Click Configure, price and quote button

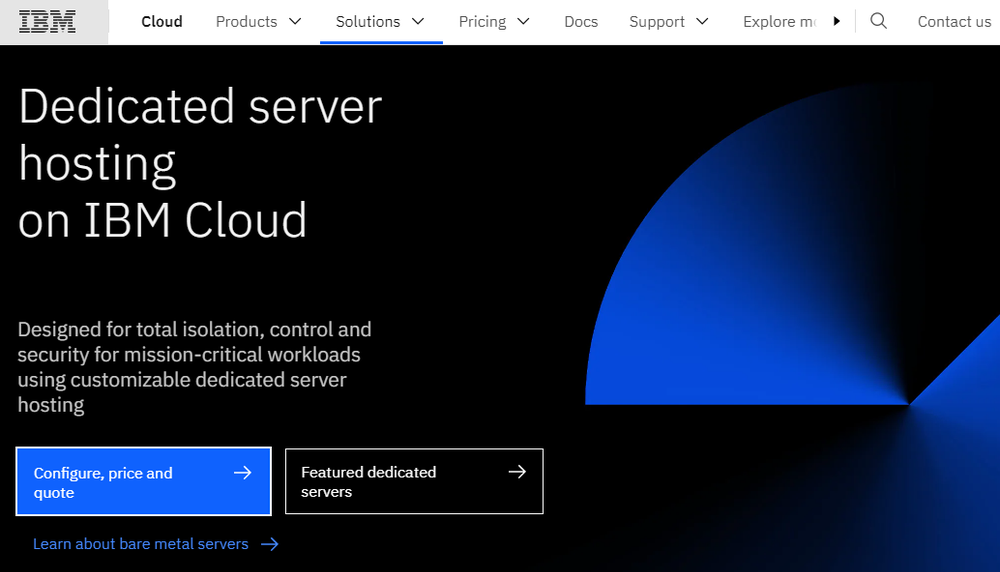143,481
